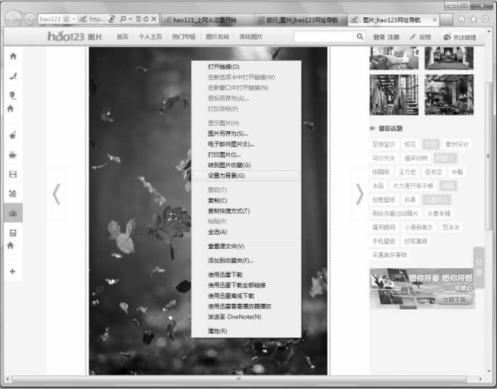Click the 手机壁纸 topic tag
The image size is (497, 389).
[x=384, y=241]
